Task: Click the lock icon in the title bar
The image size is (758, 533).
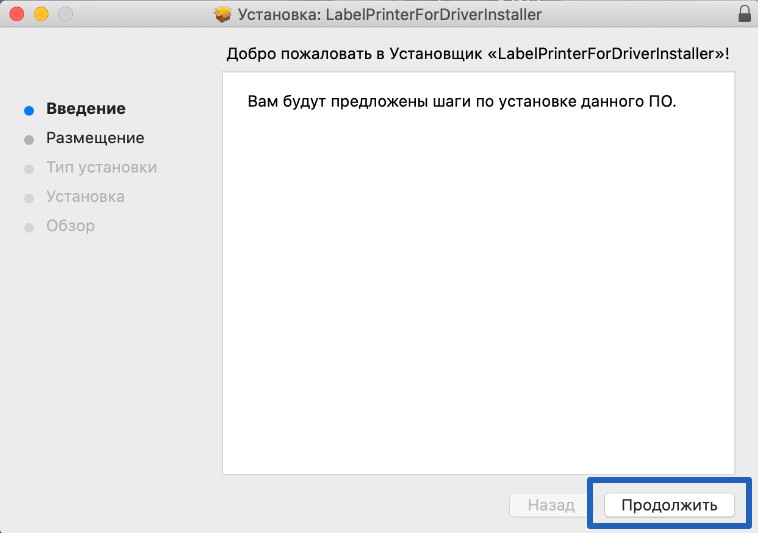Action: coord(743,15)
